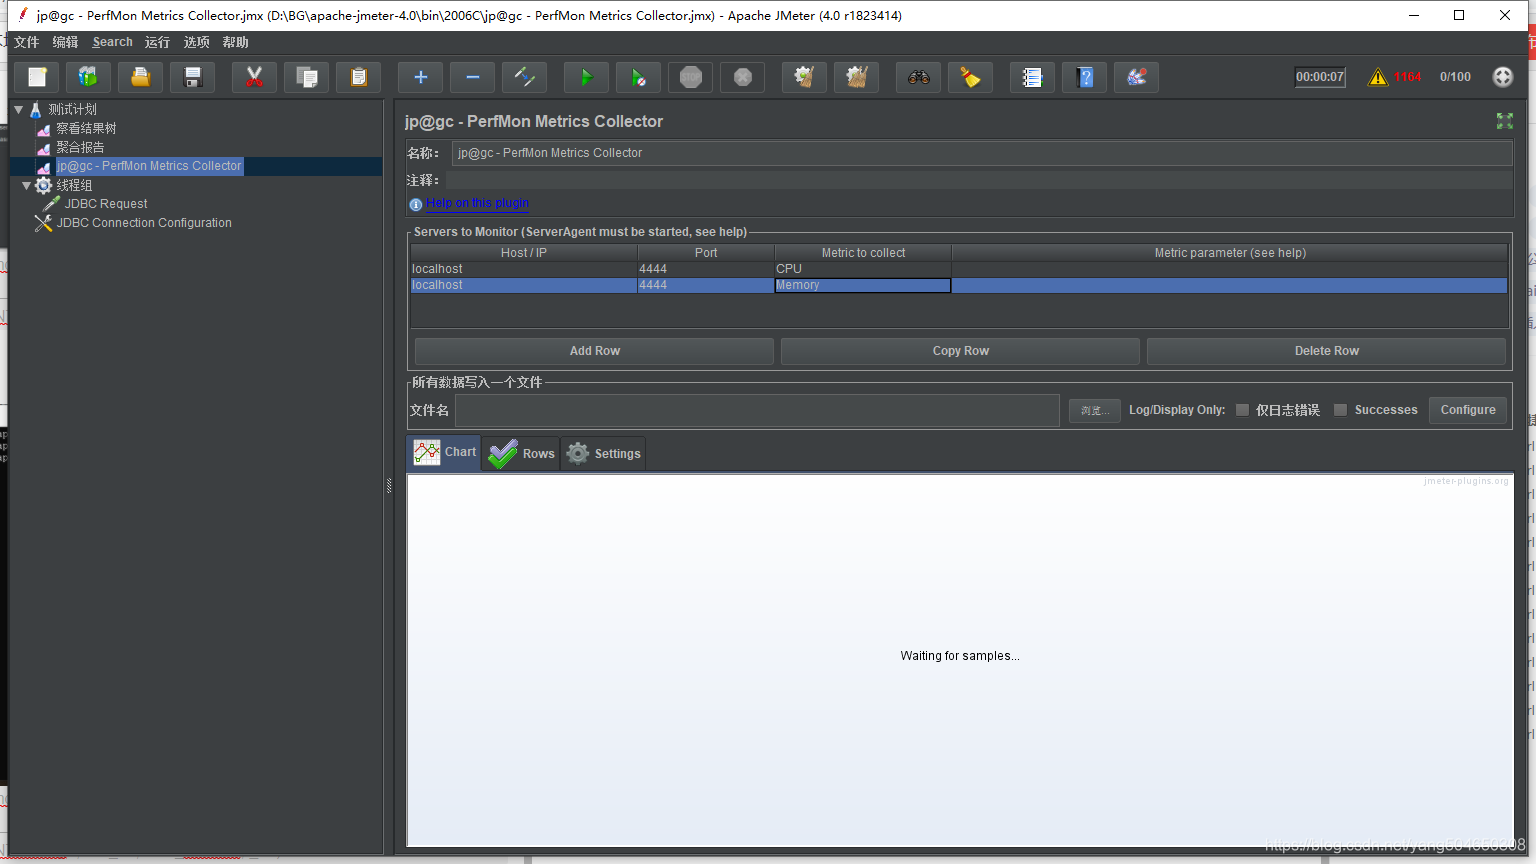This screenshot has width=1536, height=864.
Task: Save the test plan with floppy icon
Action: click(193, 77)
